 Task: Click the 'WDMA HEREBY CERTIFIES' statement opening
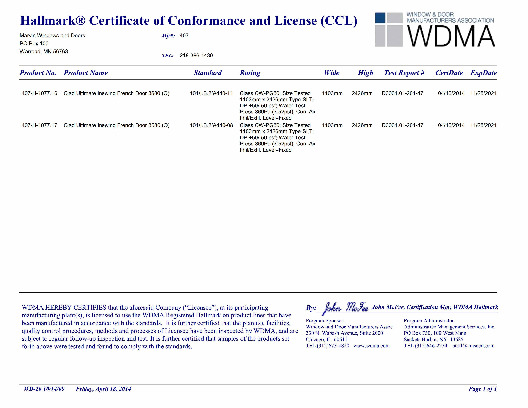[x=64, y=307]
